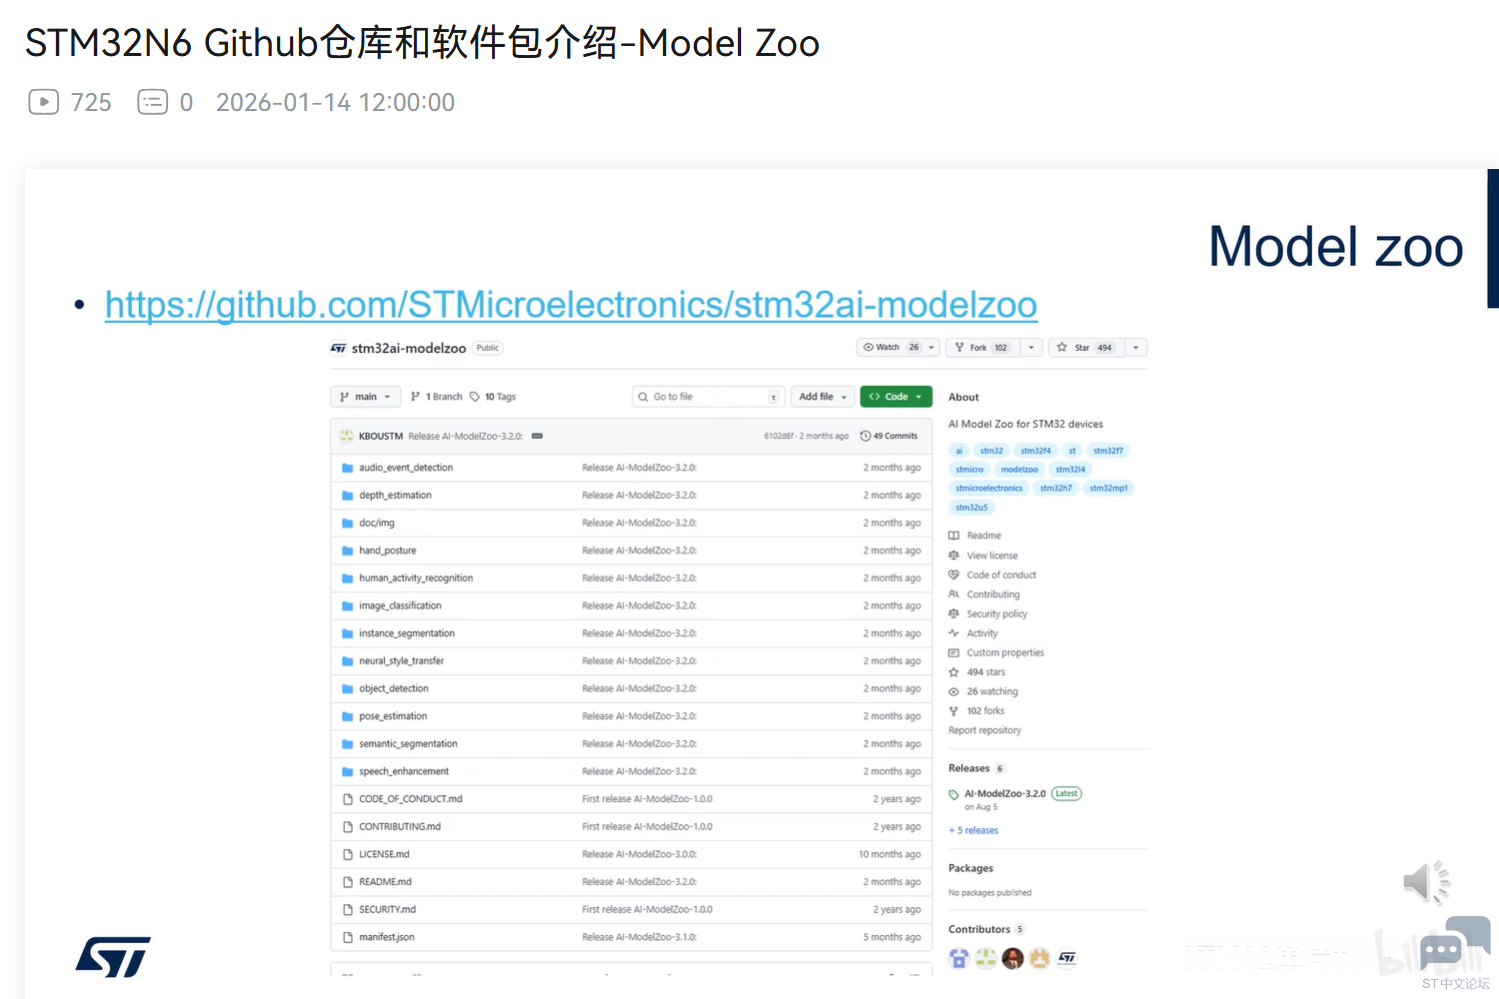Focus the Go to file search field
The width and height of the screenshot is (1499, 999).
(x=708, y=397)
